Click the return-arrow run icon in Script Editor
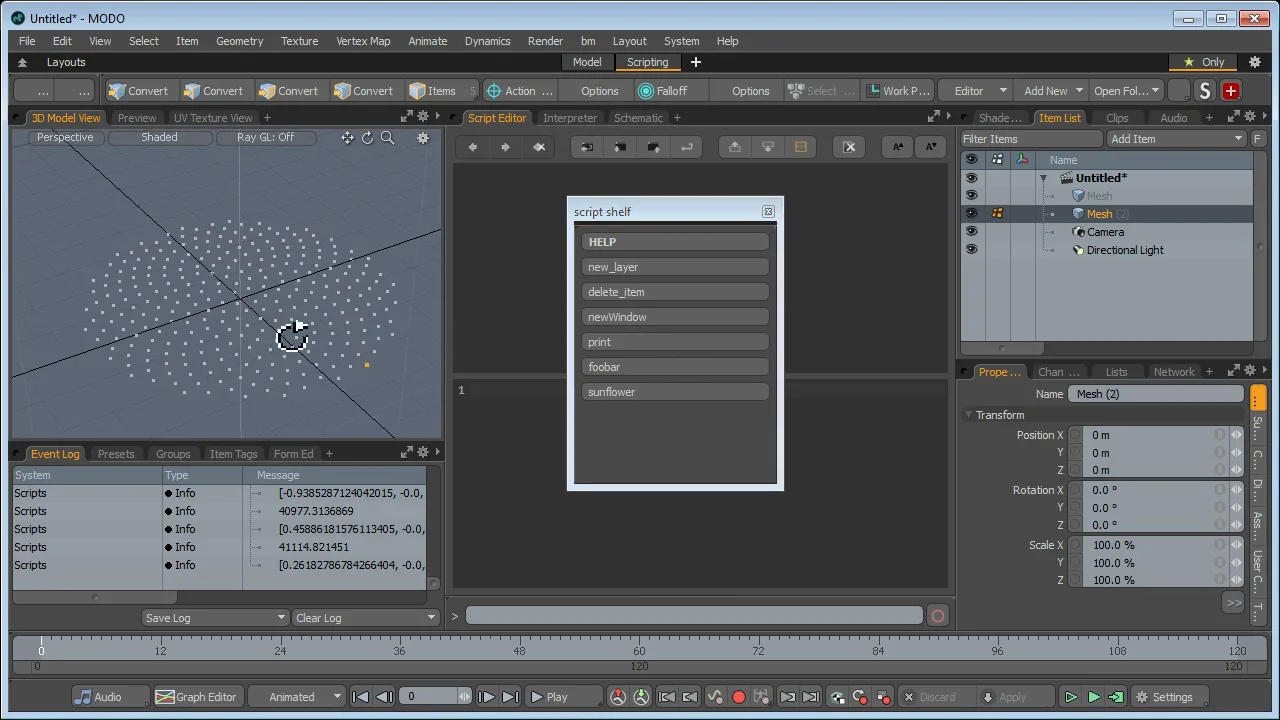This screenshot has height=720, width=1280. (687, 147)
